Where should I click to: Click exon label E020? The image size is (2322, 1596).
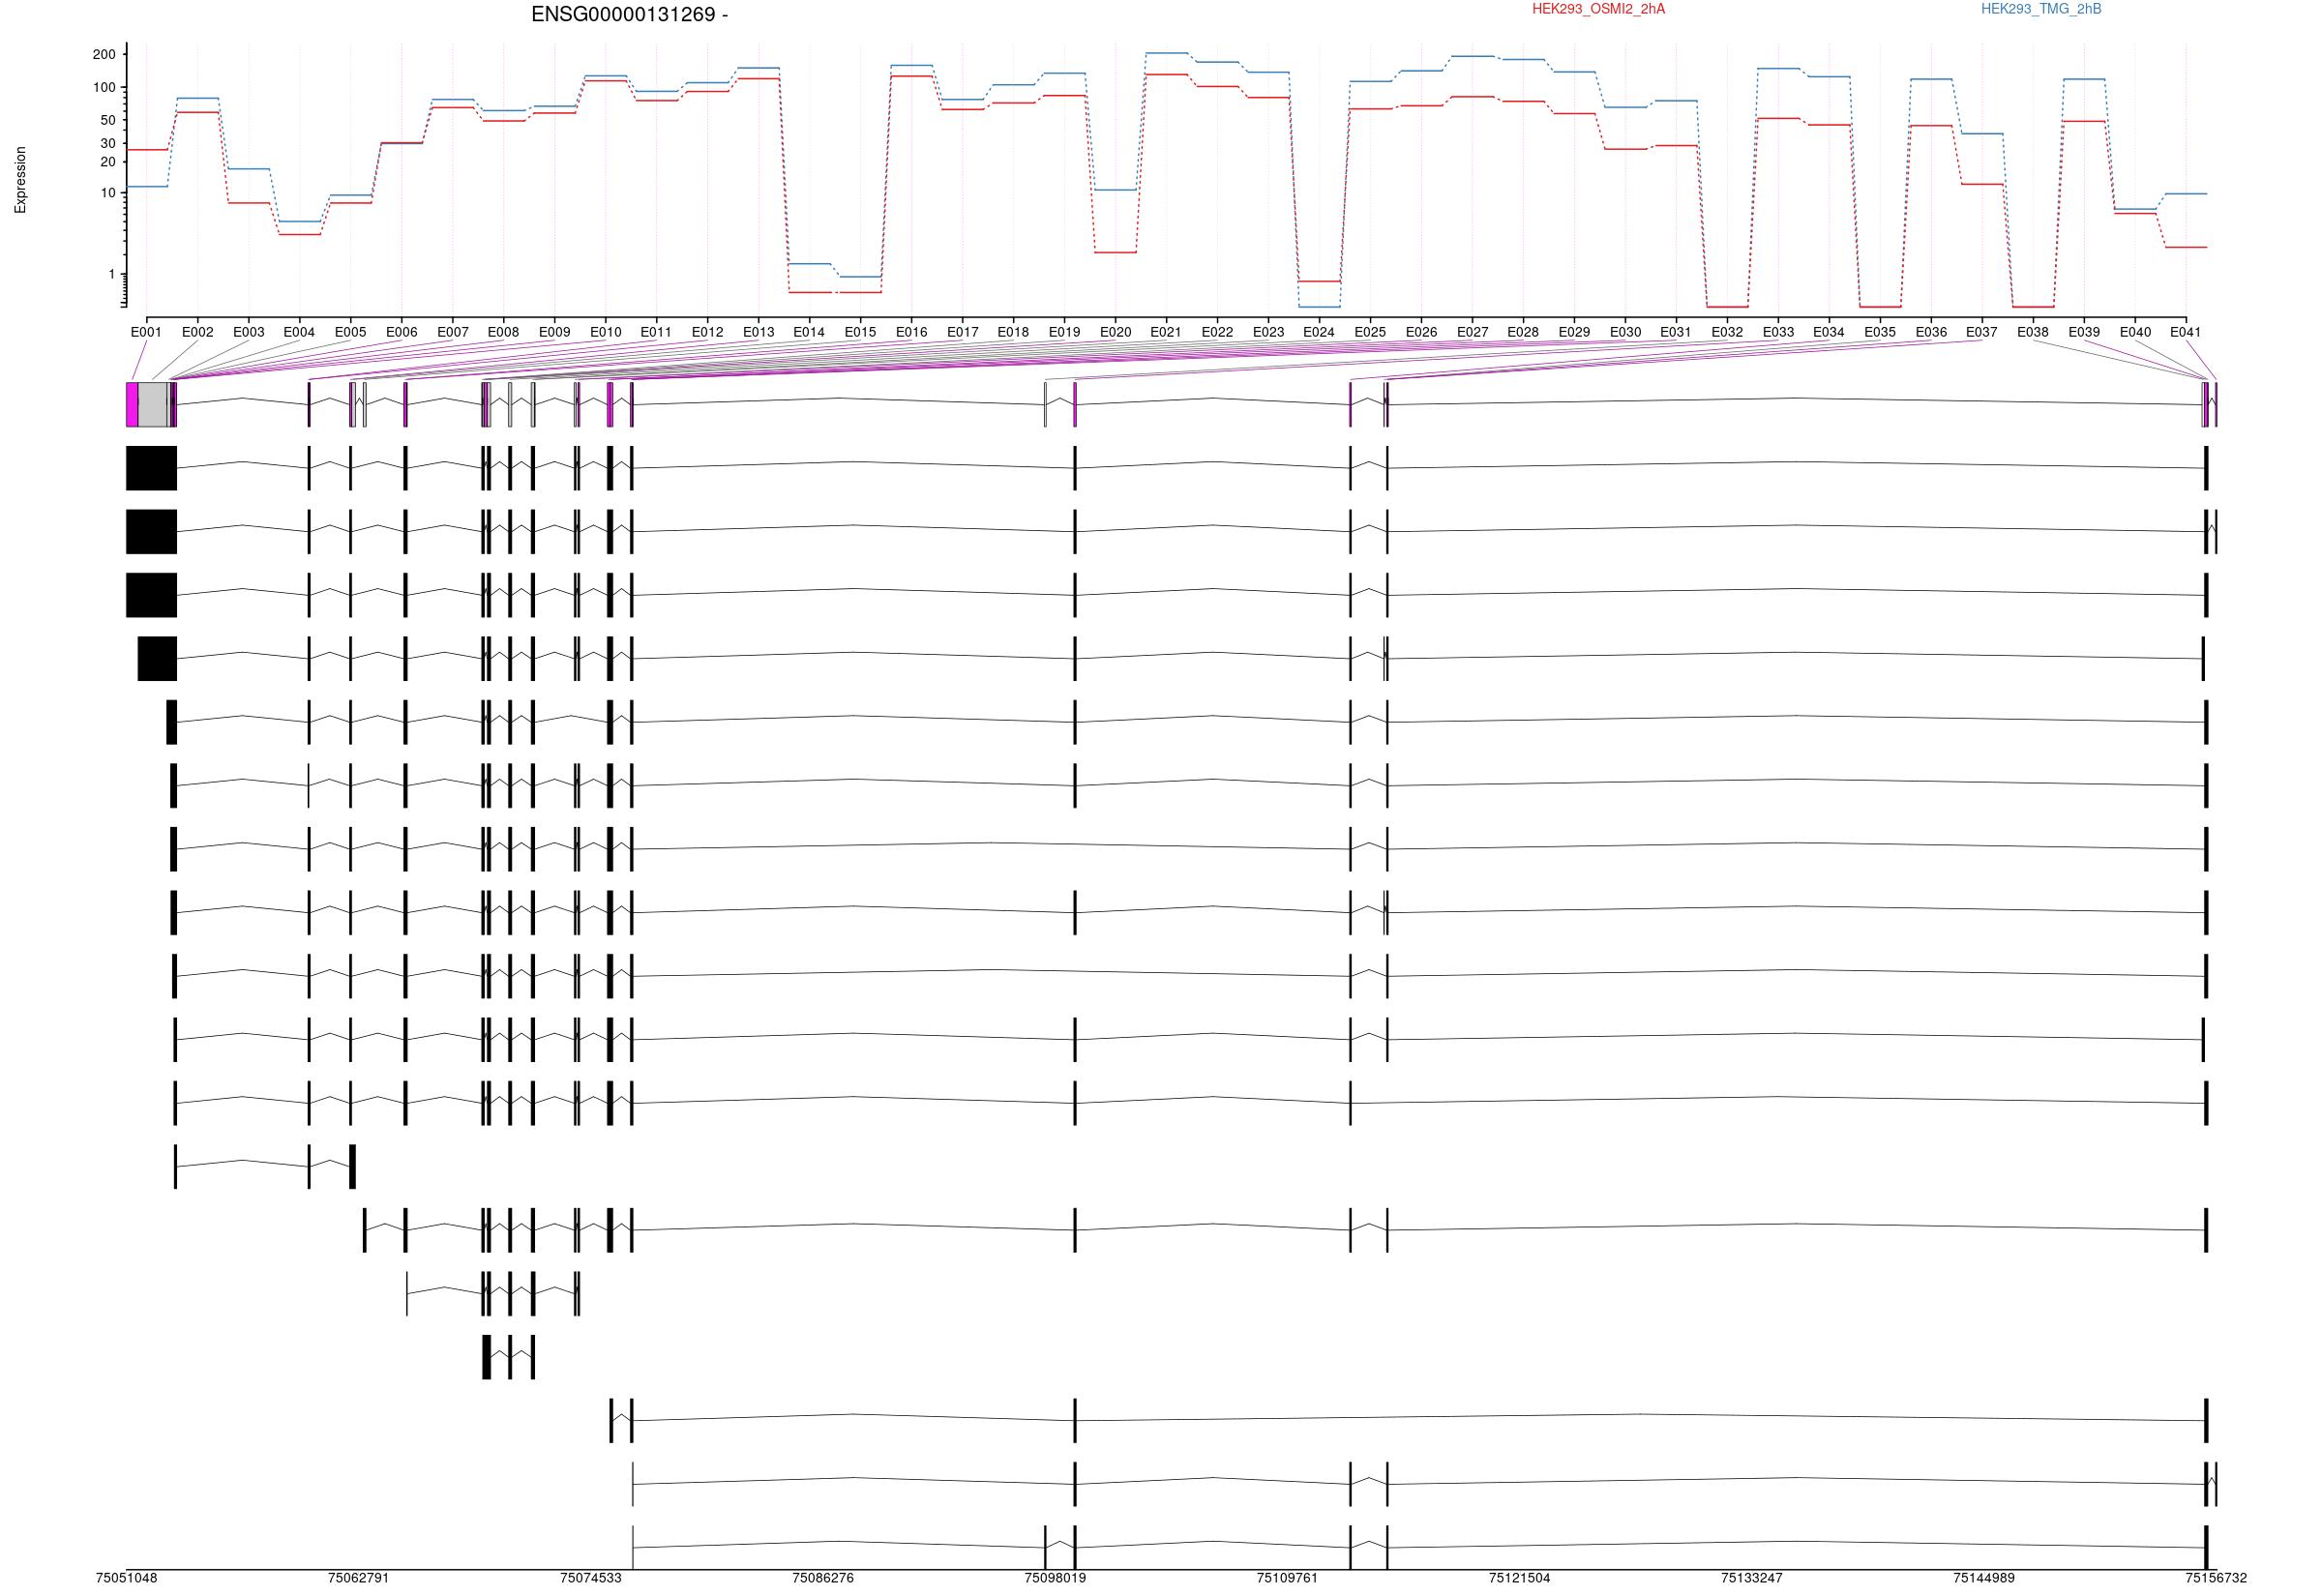click(1115, 332)
